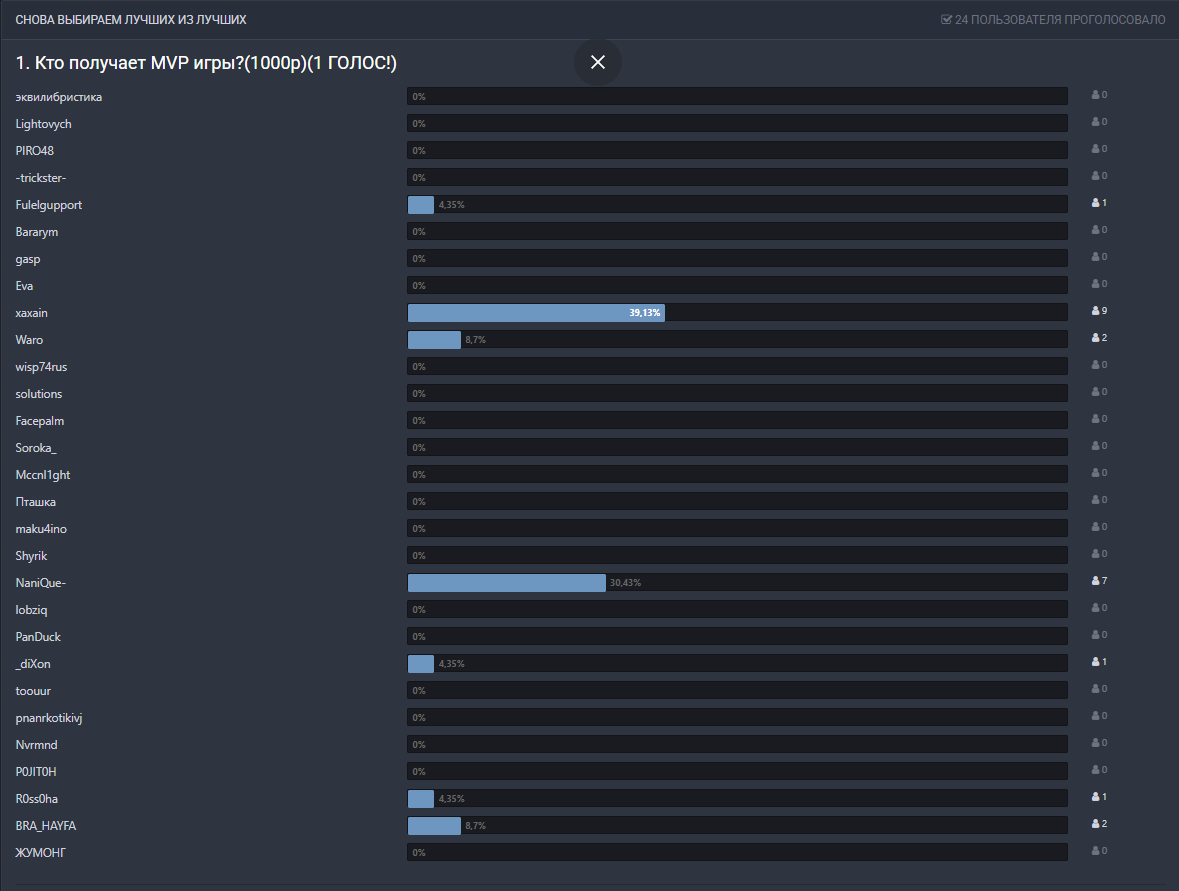Click the ЖУМОНГ poll entry
The height and width of the screenshot is (891, 1179).
(42, 853)
